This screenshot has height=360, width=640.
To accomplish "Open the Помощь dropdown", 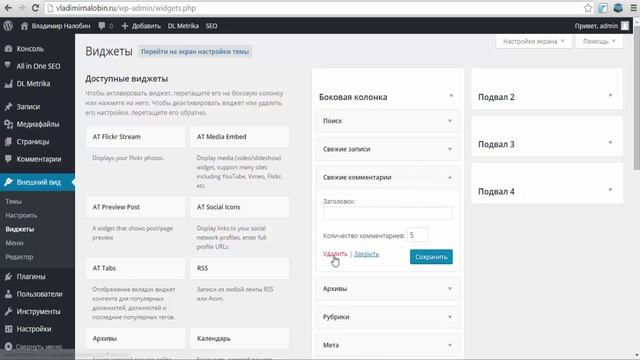I will pyautogui.click(x=599, y=42).
